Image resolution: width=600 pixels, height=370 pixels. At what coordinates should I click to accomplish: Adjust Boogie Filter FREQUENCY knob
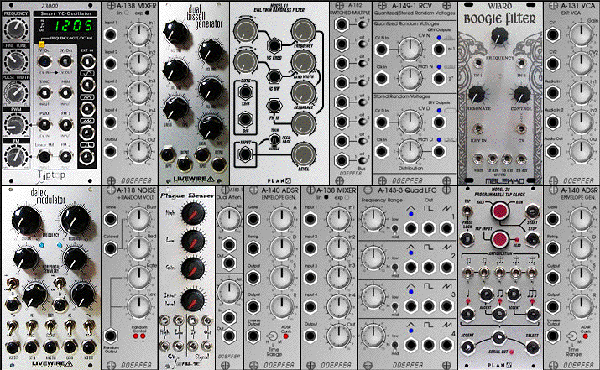pos(499,36)
